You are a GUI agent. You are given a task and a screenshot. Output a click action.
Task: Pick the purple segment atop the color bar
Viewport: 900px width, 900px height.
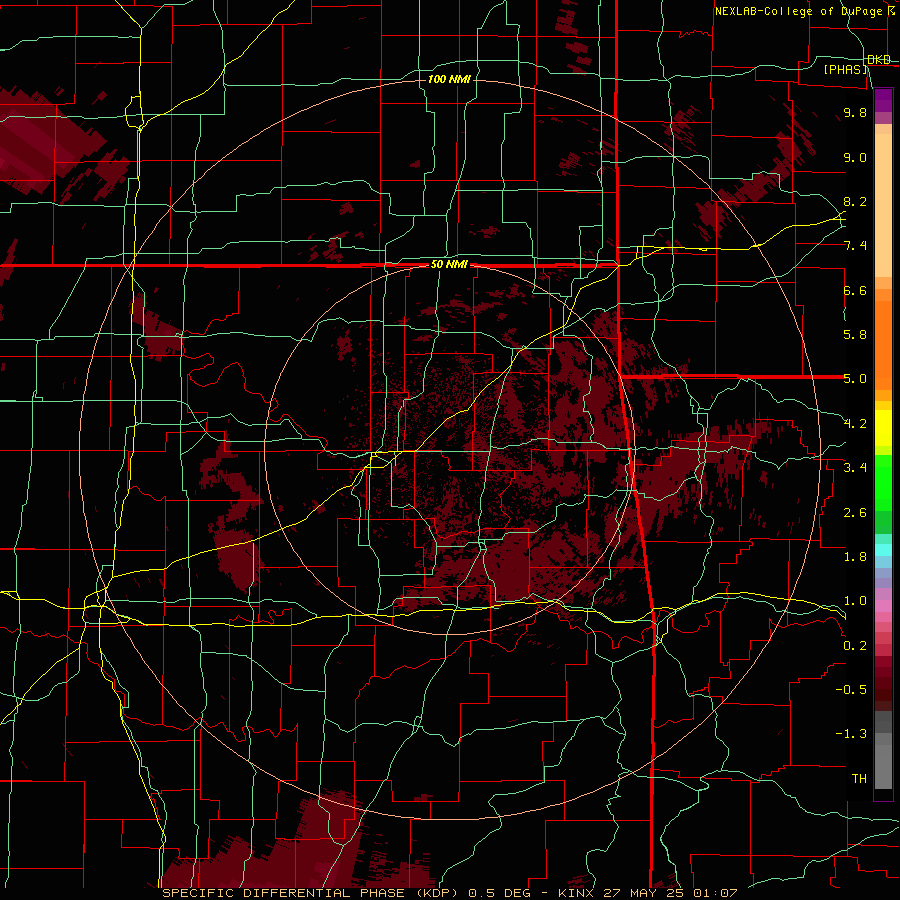[883, 101]
